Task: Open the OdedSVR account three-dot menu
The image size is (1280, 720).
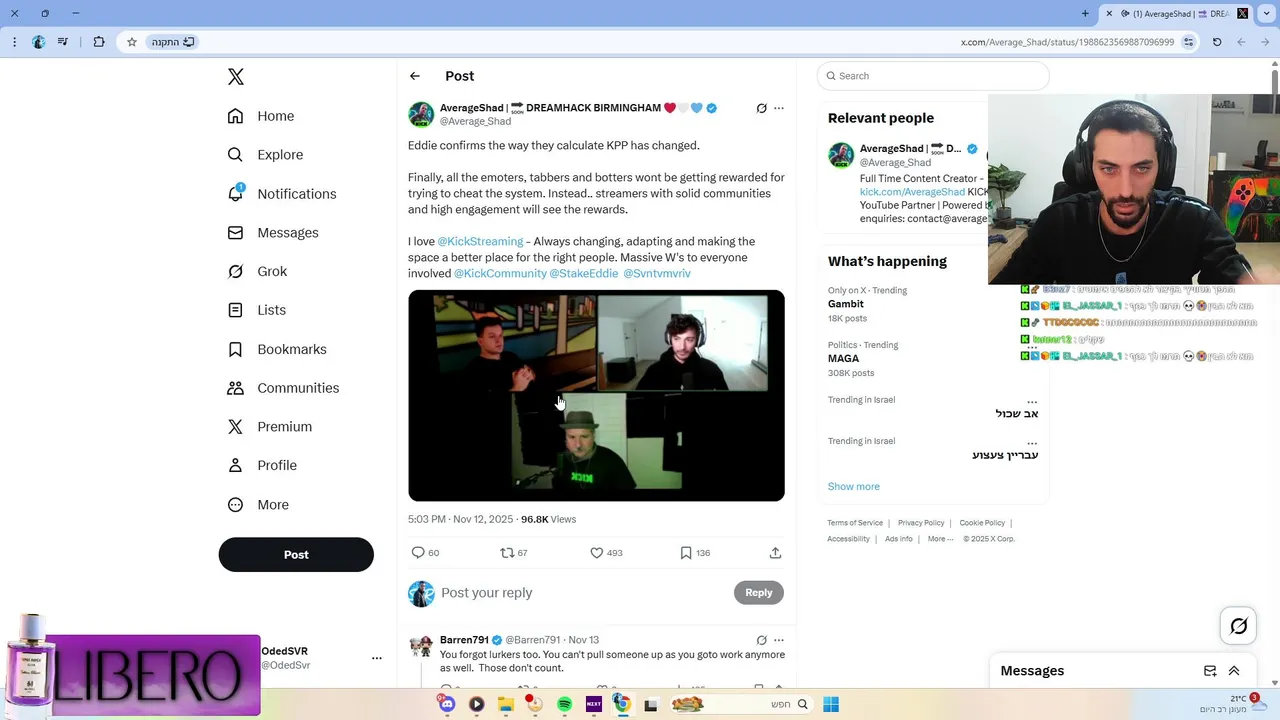Action: [x=377, y=658]
